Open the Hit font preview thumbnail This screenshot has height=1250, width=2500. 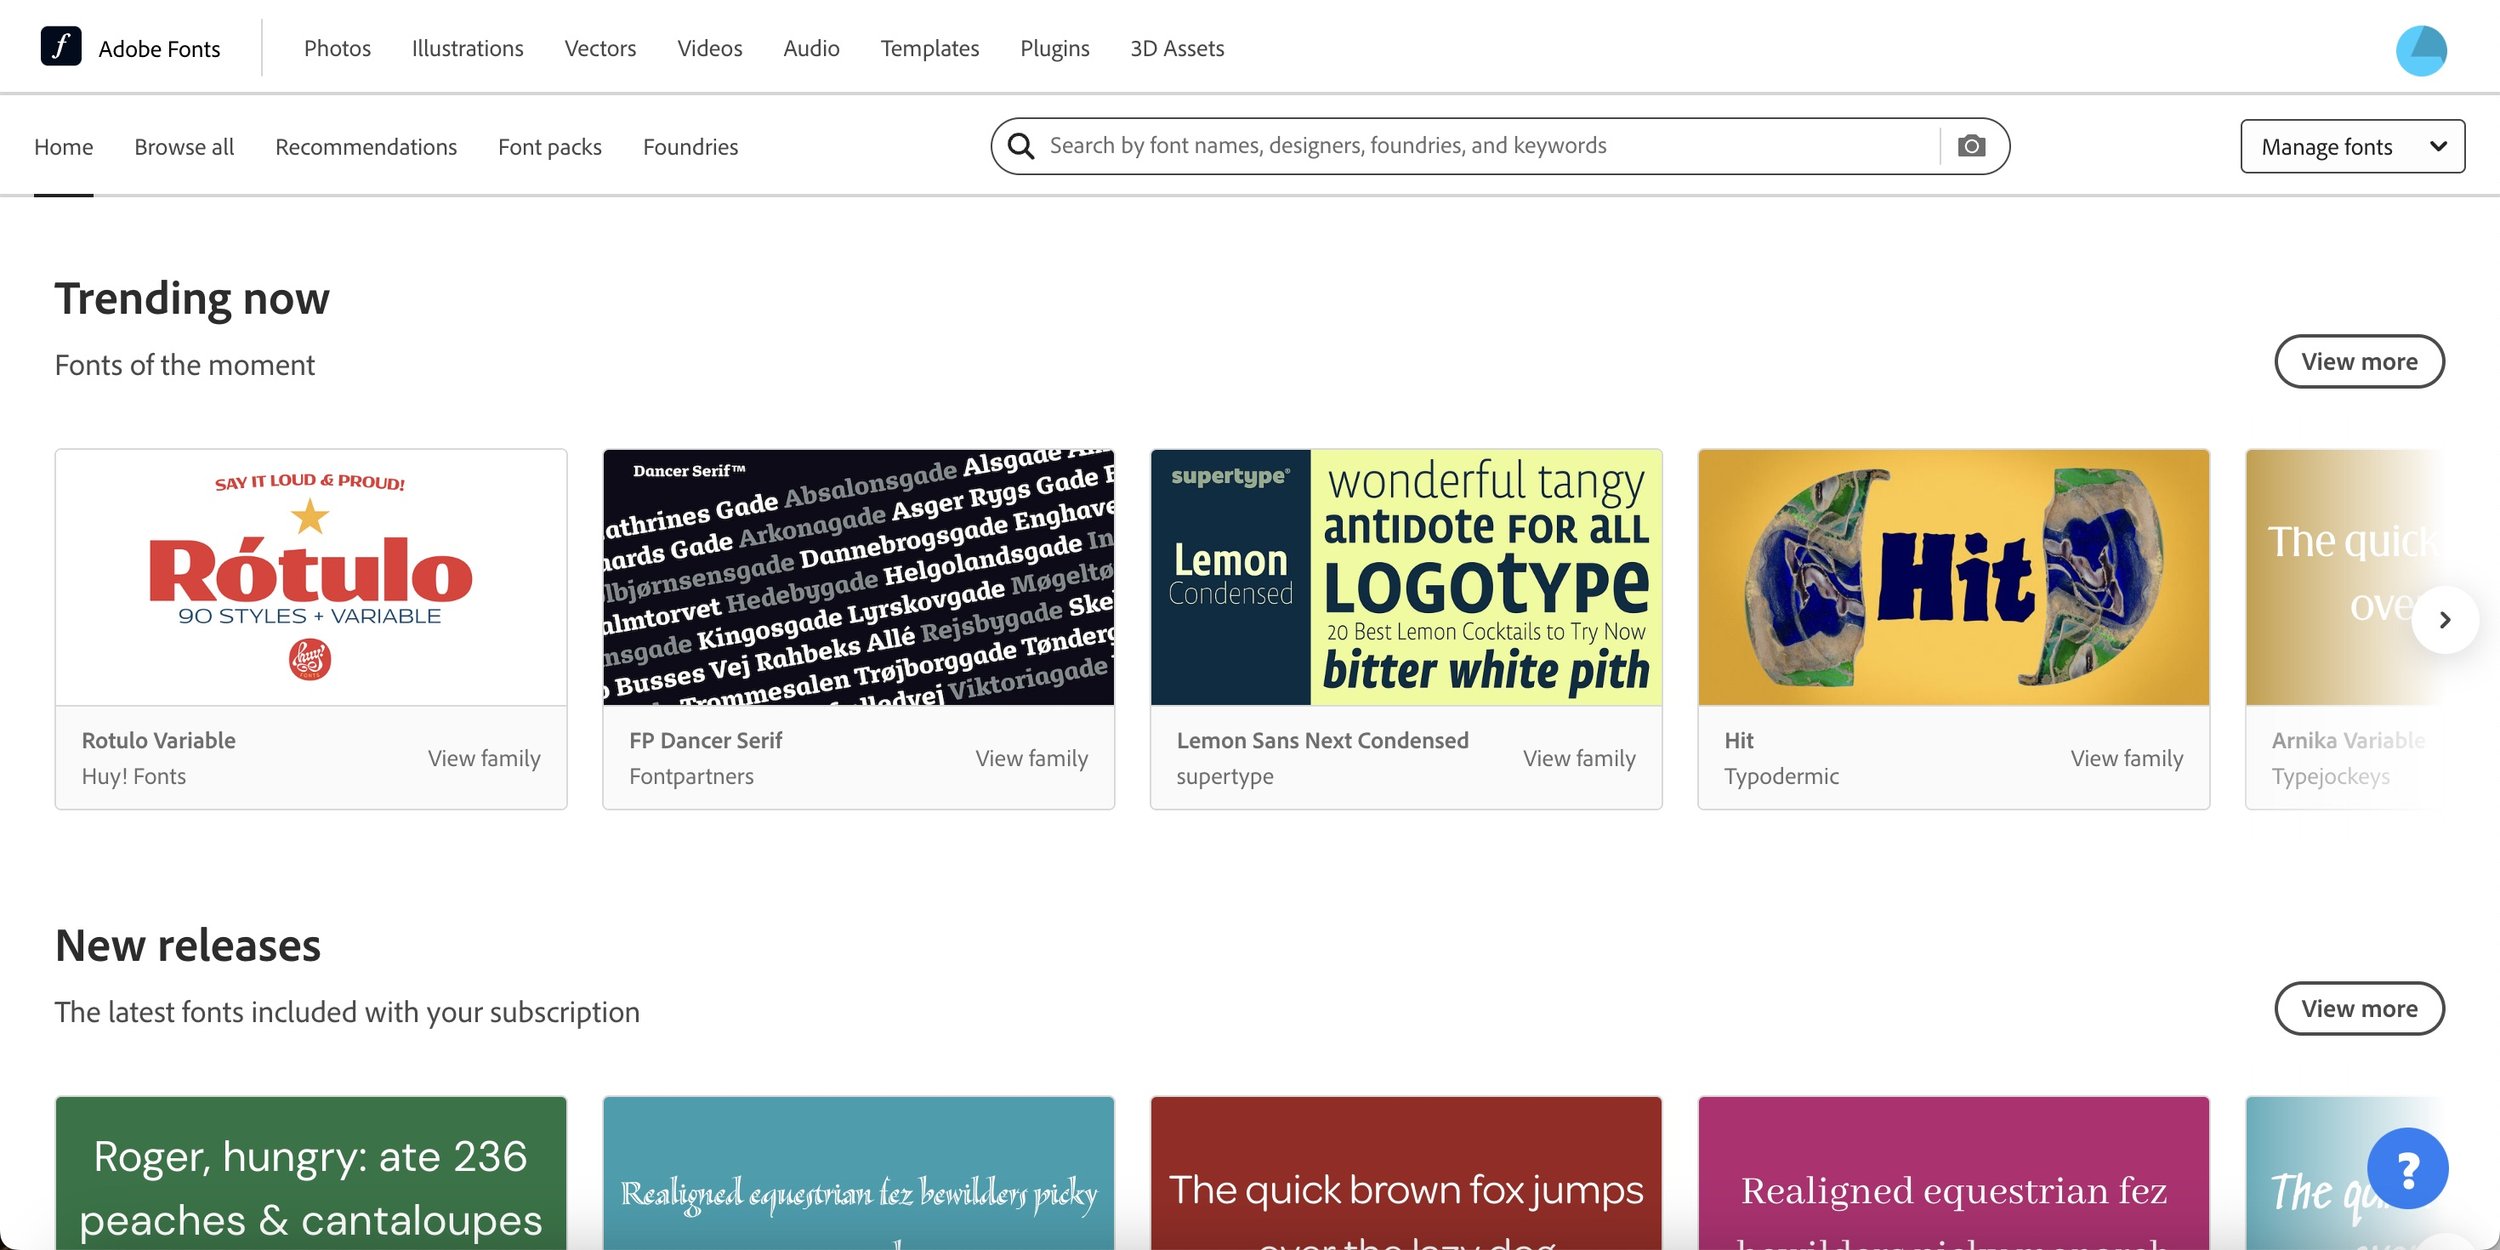coord(1953,577)
